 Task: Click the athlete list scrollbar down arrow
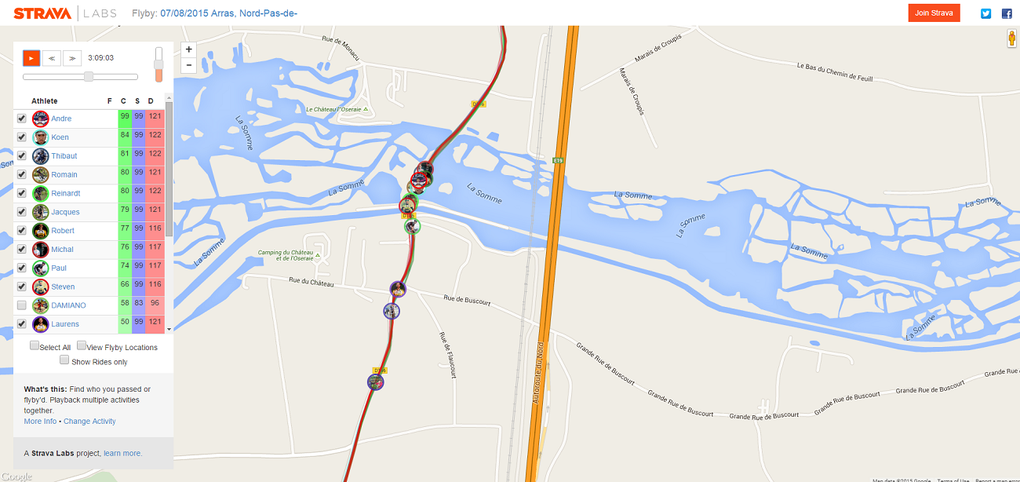click(x=169, y=329)
